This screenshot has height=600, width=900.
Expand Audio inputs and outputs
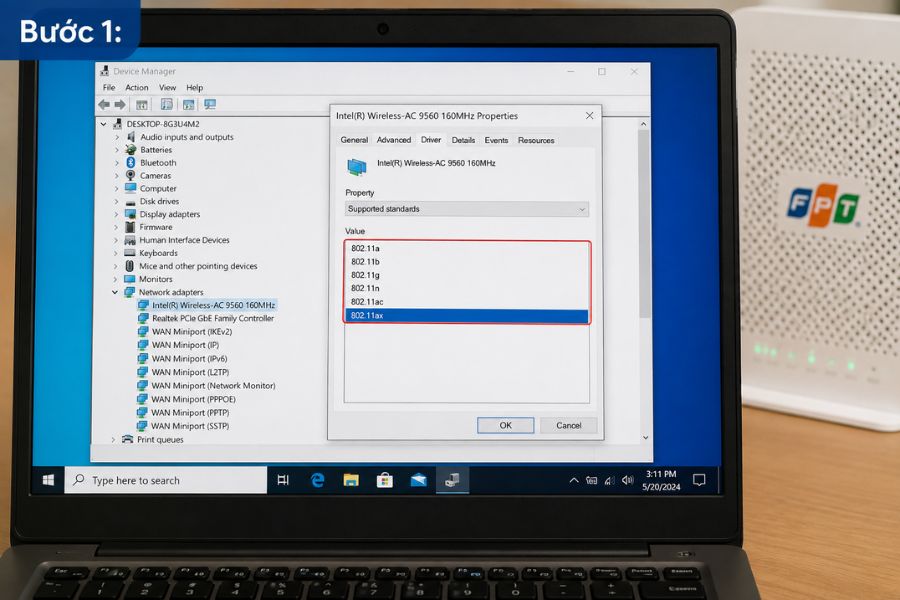point(117,137)
